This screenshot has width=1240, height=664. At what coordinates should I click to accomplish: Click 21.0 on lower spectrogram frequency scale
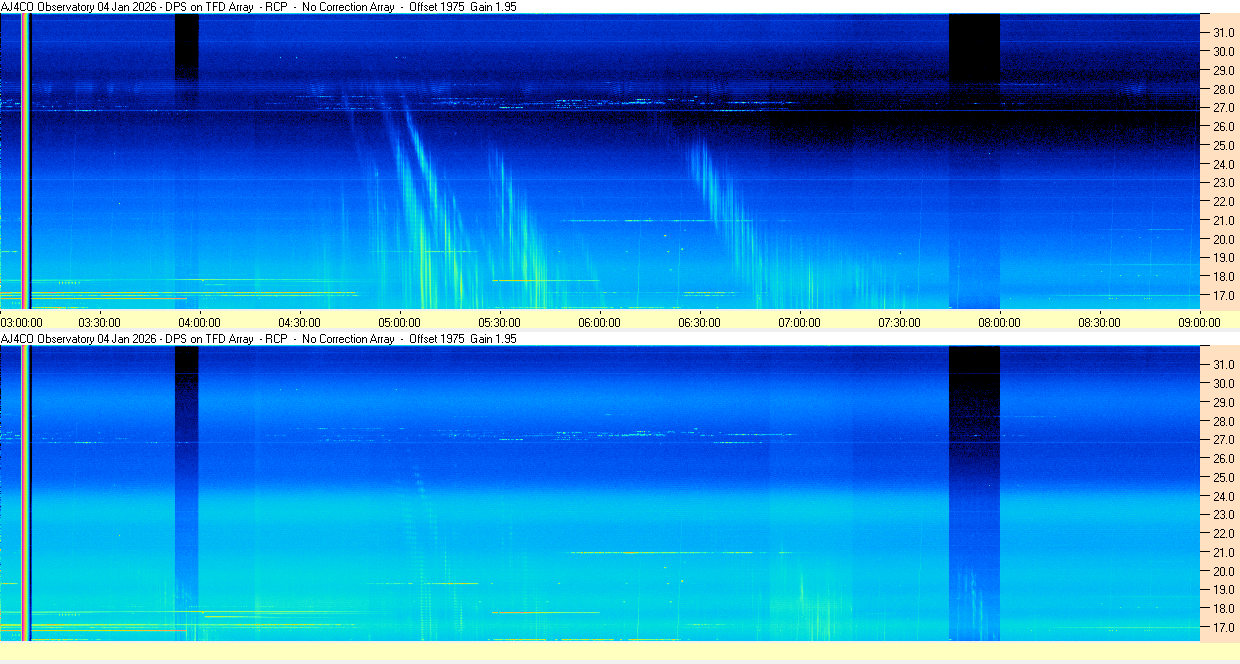(x=1224, y=552)
